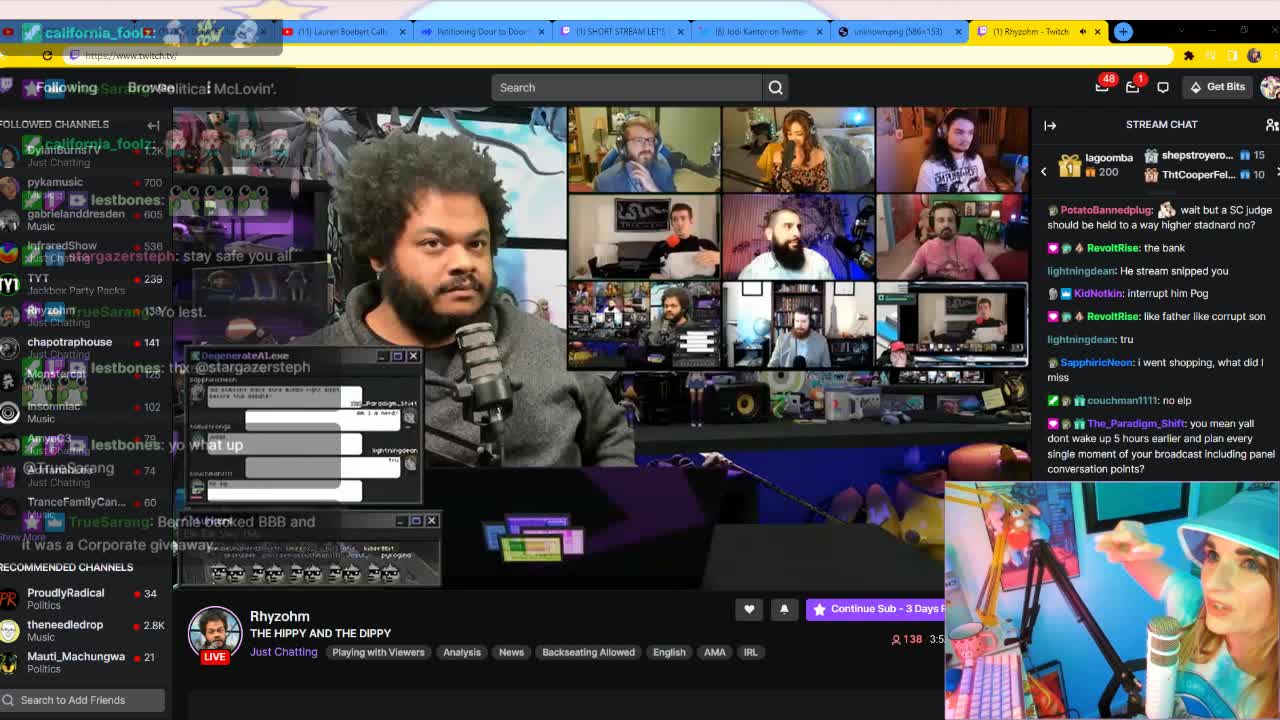Close the DegenerateALexe overlay window
Image resolution: width=1280 pixels, height=720 pixels.
pyautogui.click(x=414, y=355)
